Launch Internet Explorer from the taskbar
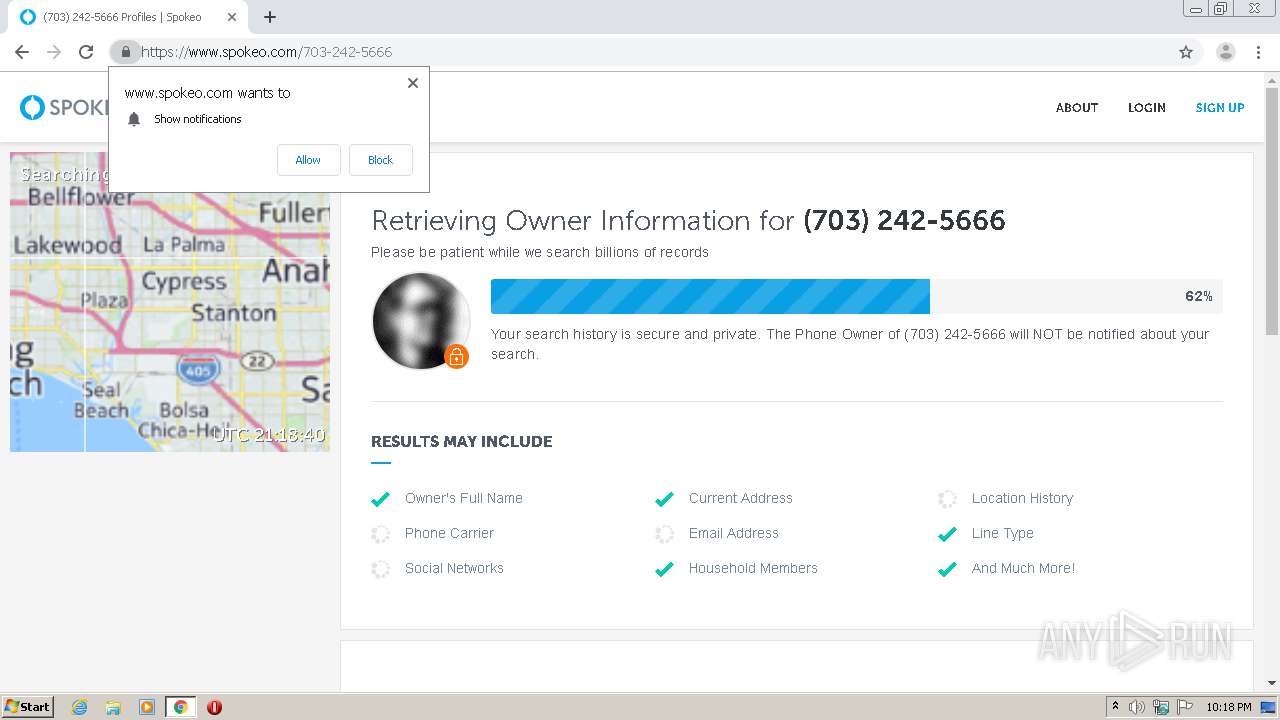1280x720 pixels. point(80,707)
